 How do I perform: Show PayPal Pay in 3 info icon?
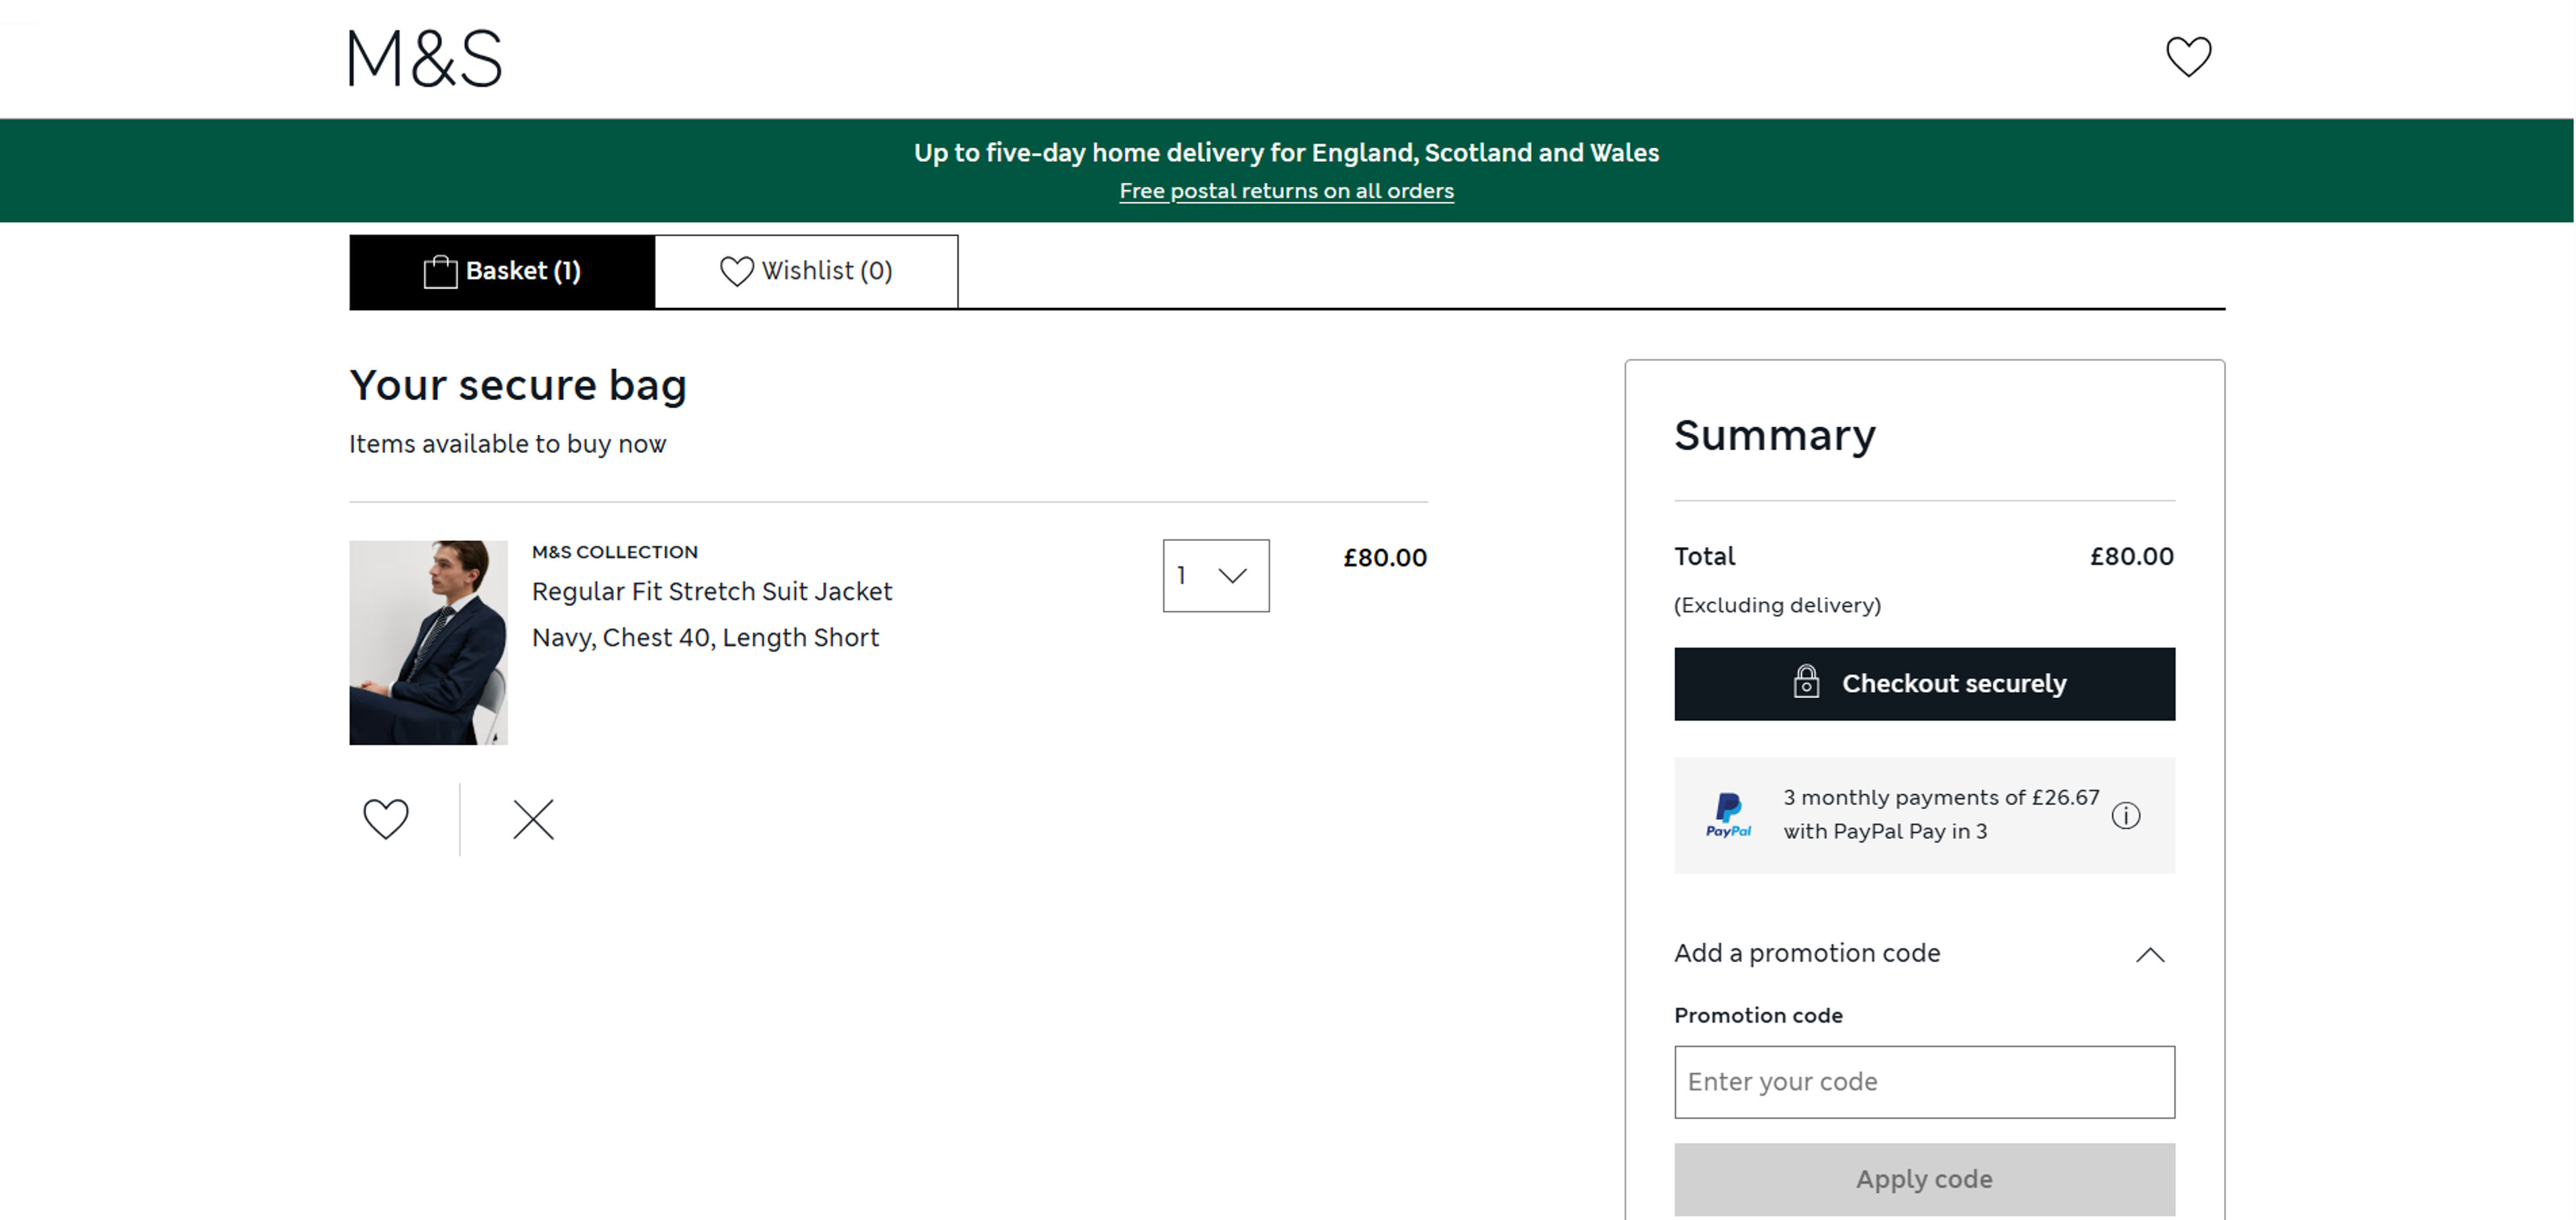coord(2125,816)
